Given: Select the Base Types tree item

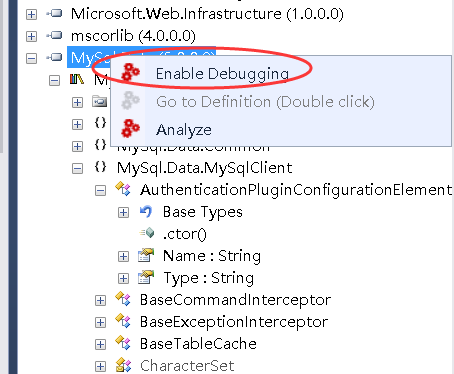Looking at the screenshot, I should tap(203, 212).
